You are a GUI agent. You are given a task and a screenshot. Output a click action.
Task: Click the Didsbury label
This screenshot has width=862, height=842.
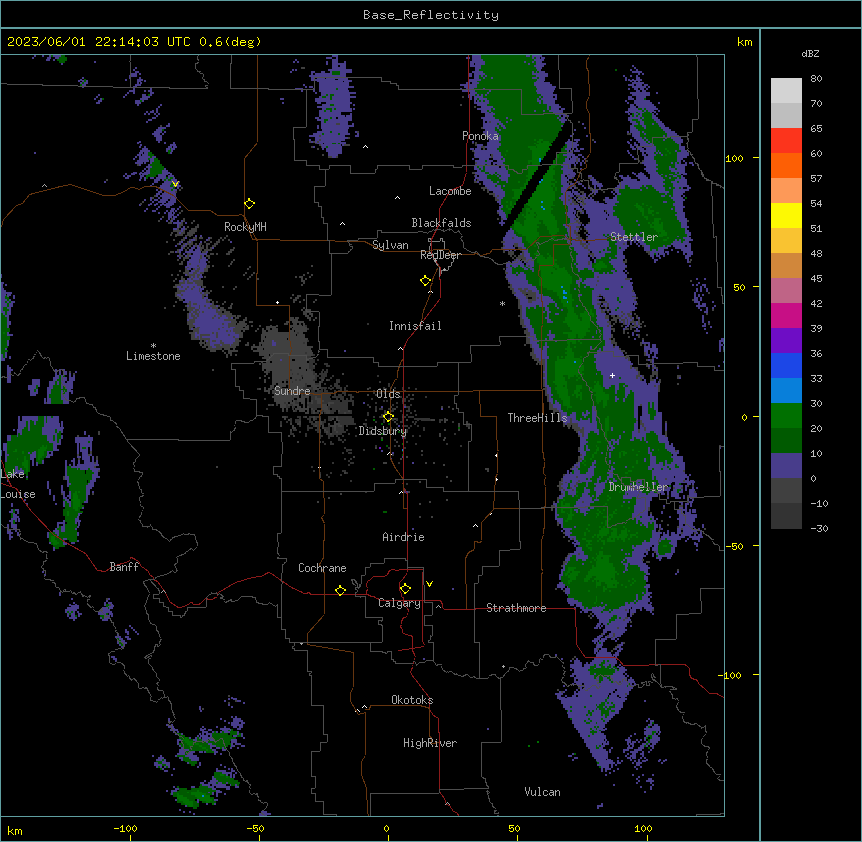click(x=383, y=431)
